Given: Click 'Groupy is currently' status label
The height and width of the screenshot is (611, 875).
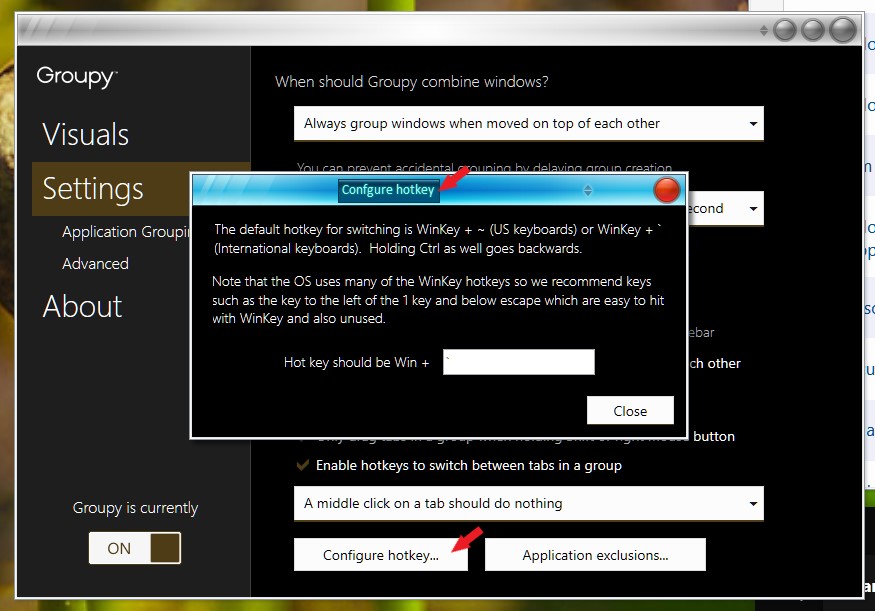Looking at the screenshot, I should click(x=135, y=508).
